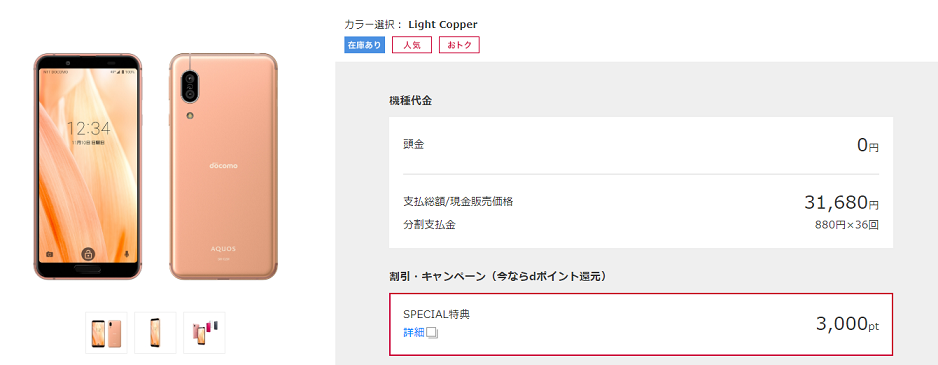The height and width of the screenshot is (365, 938).
Task: Click the 3,000pt points value
Action: 848,324
